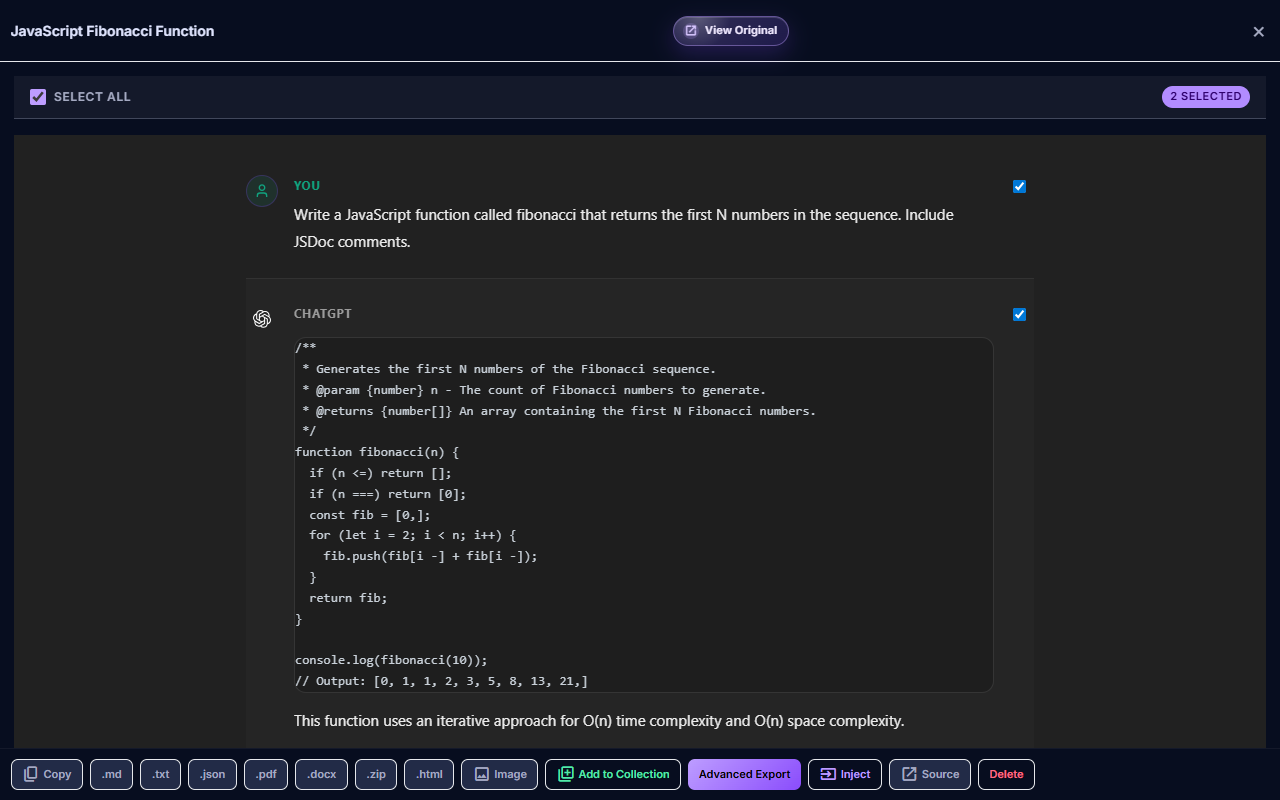Click the CHATGPT sender label
1280x800 pixels.
coord(323,314)
